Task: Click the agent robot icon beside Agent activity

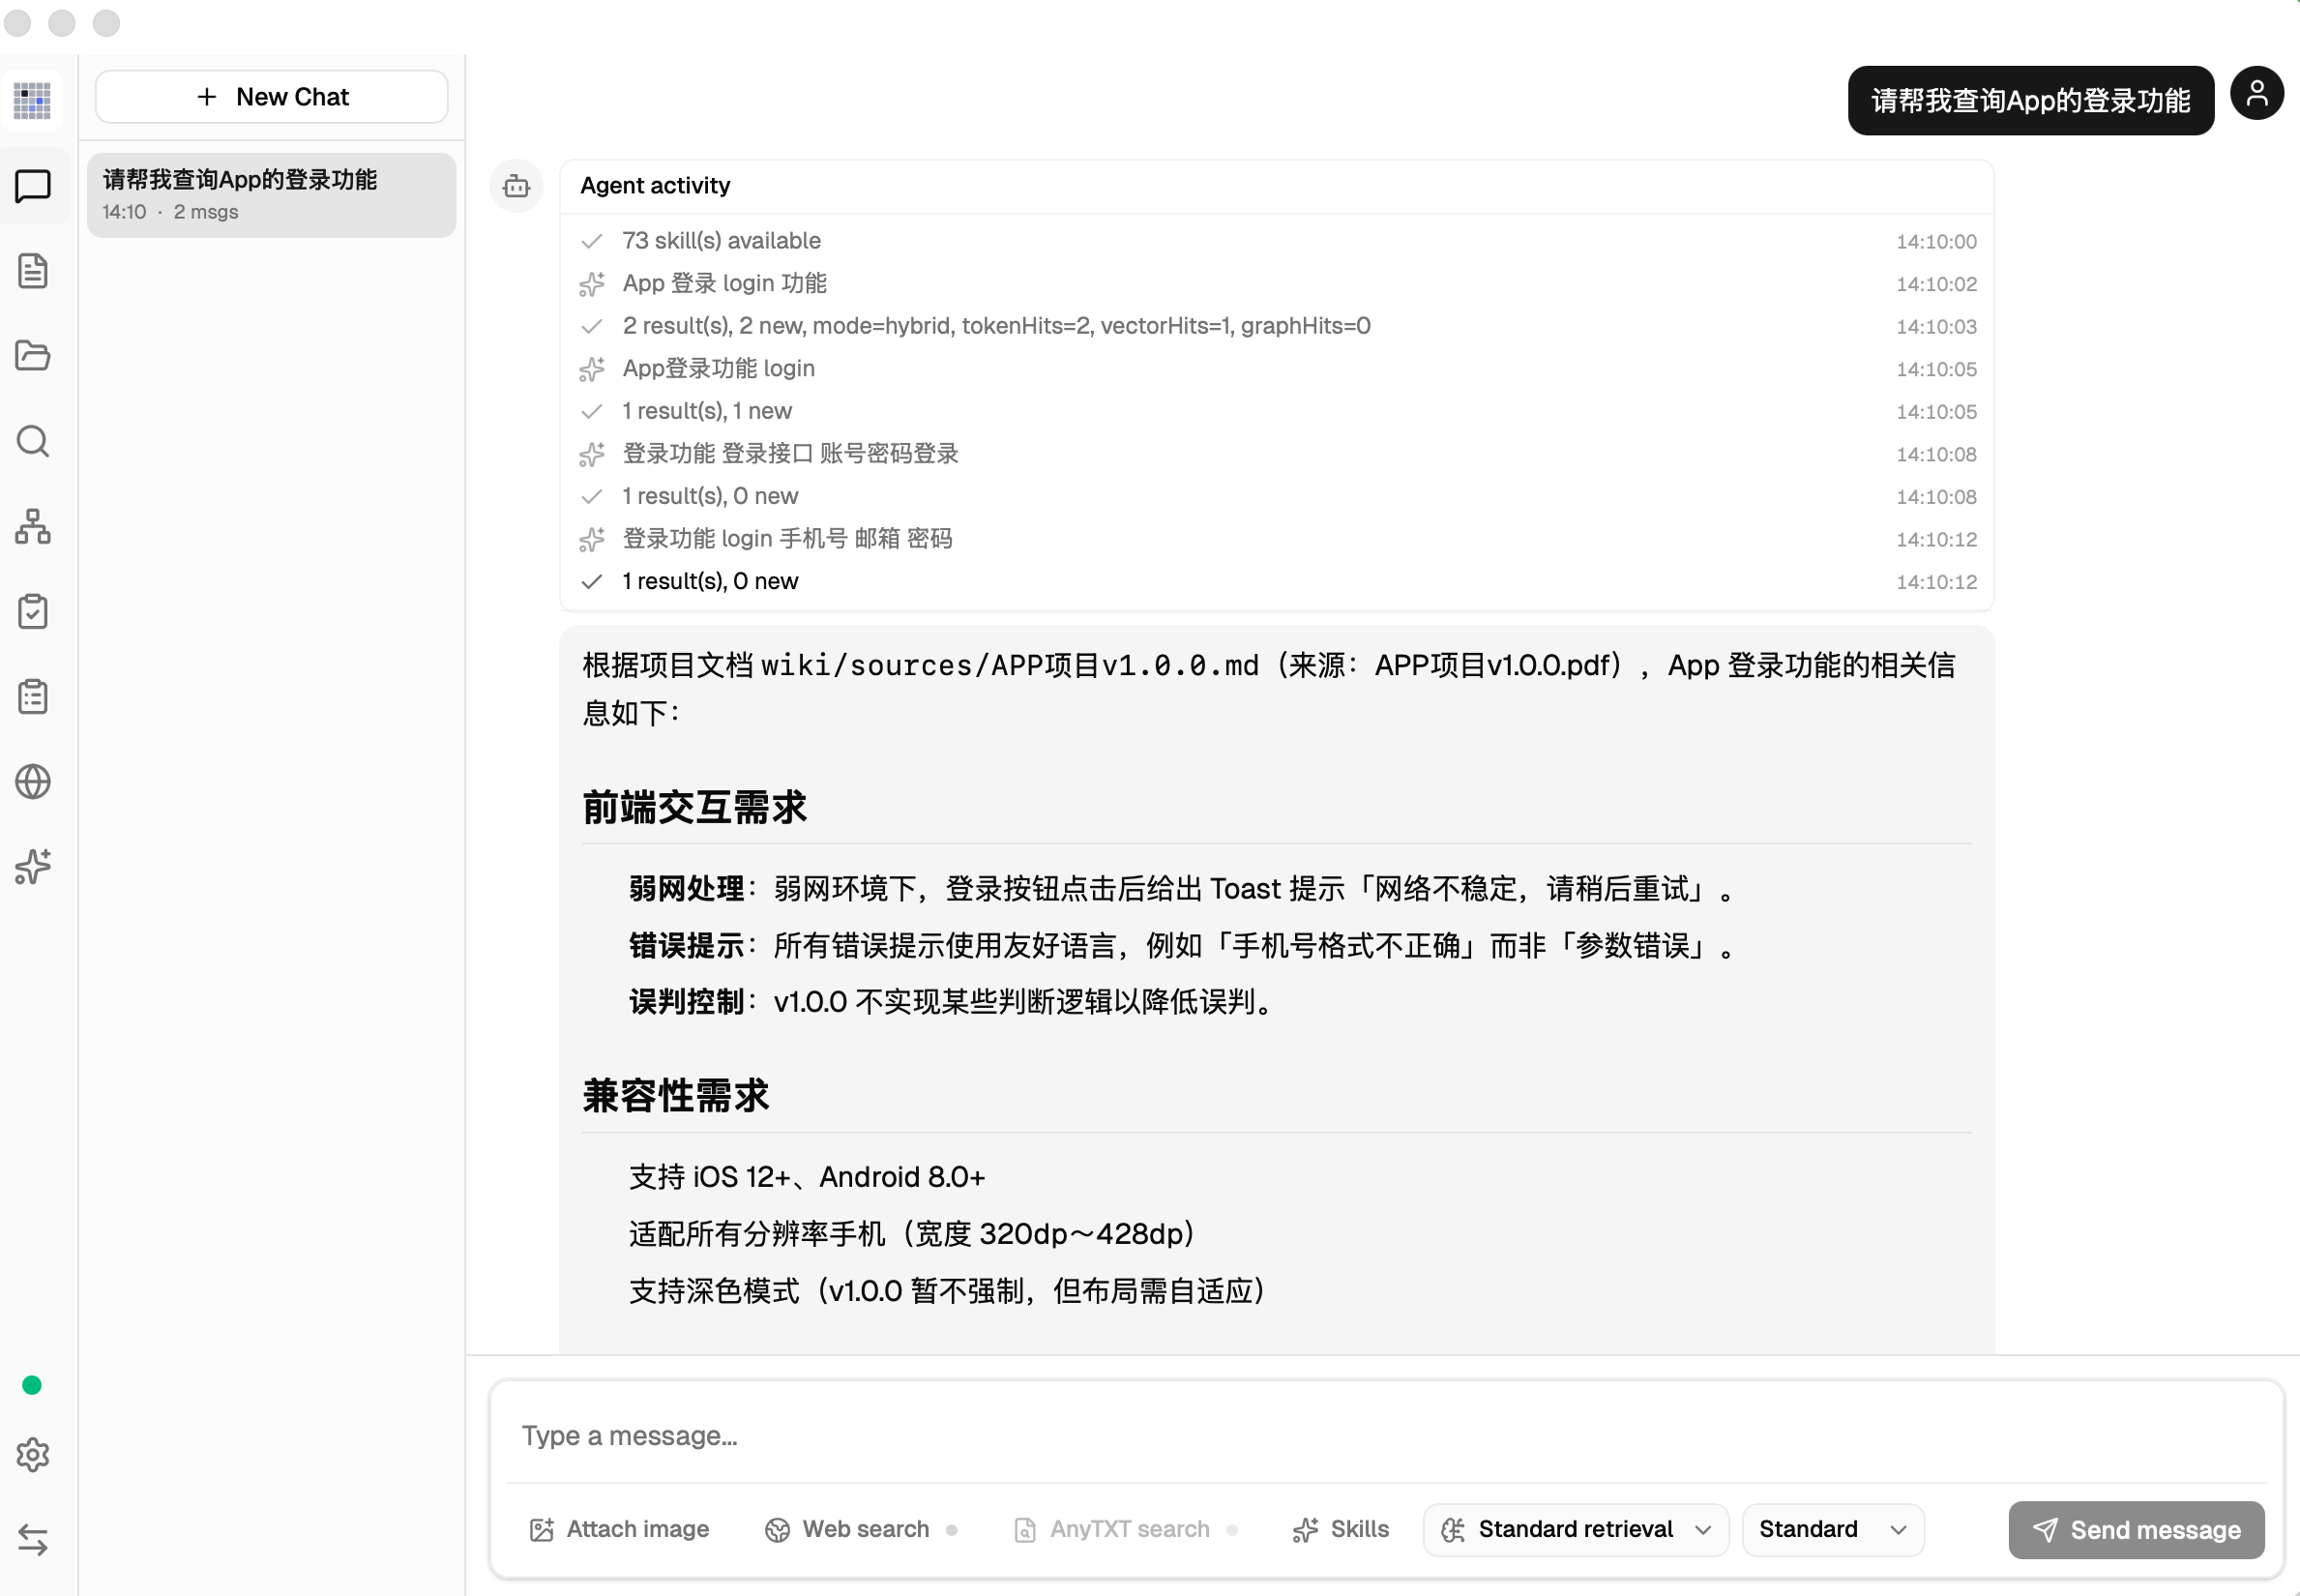Action: pos(516,186)
